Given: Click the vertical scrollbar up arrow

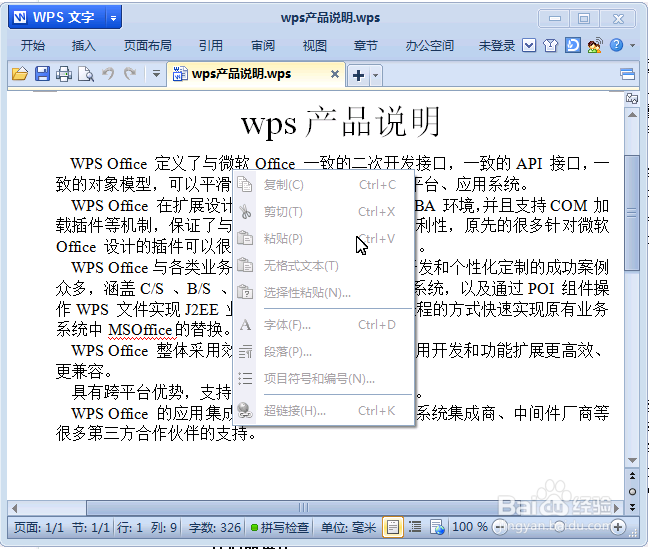Looking at the screenshot, I should point(632,115).
